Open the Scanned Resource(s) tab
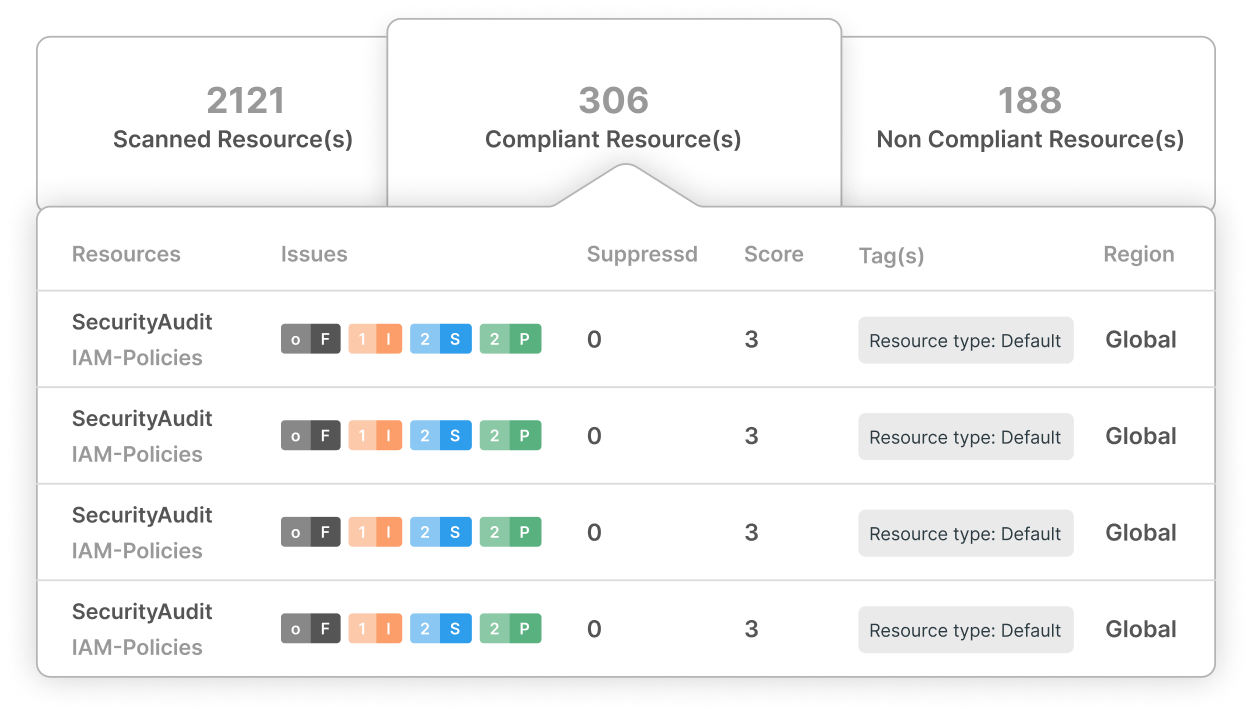1252x714 pixels. pyautogui.click(x=232, y=120)
